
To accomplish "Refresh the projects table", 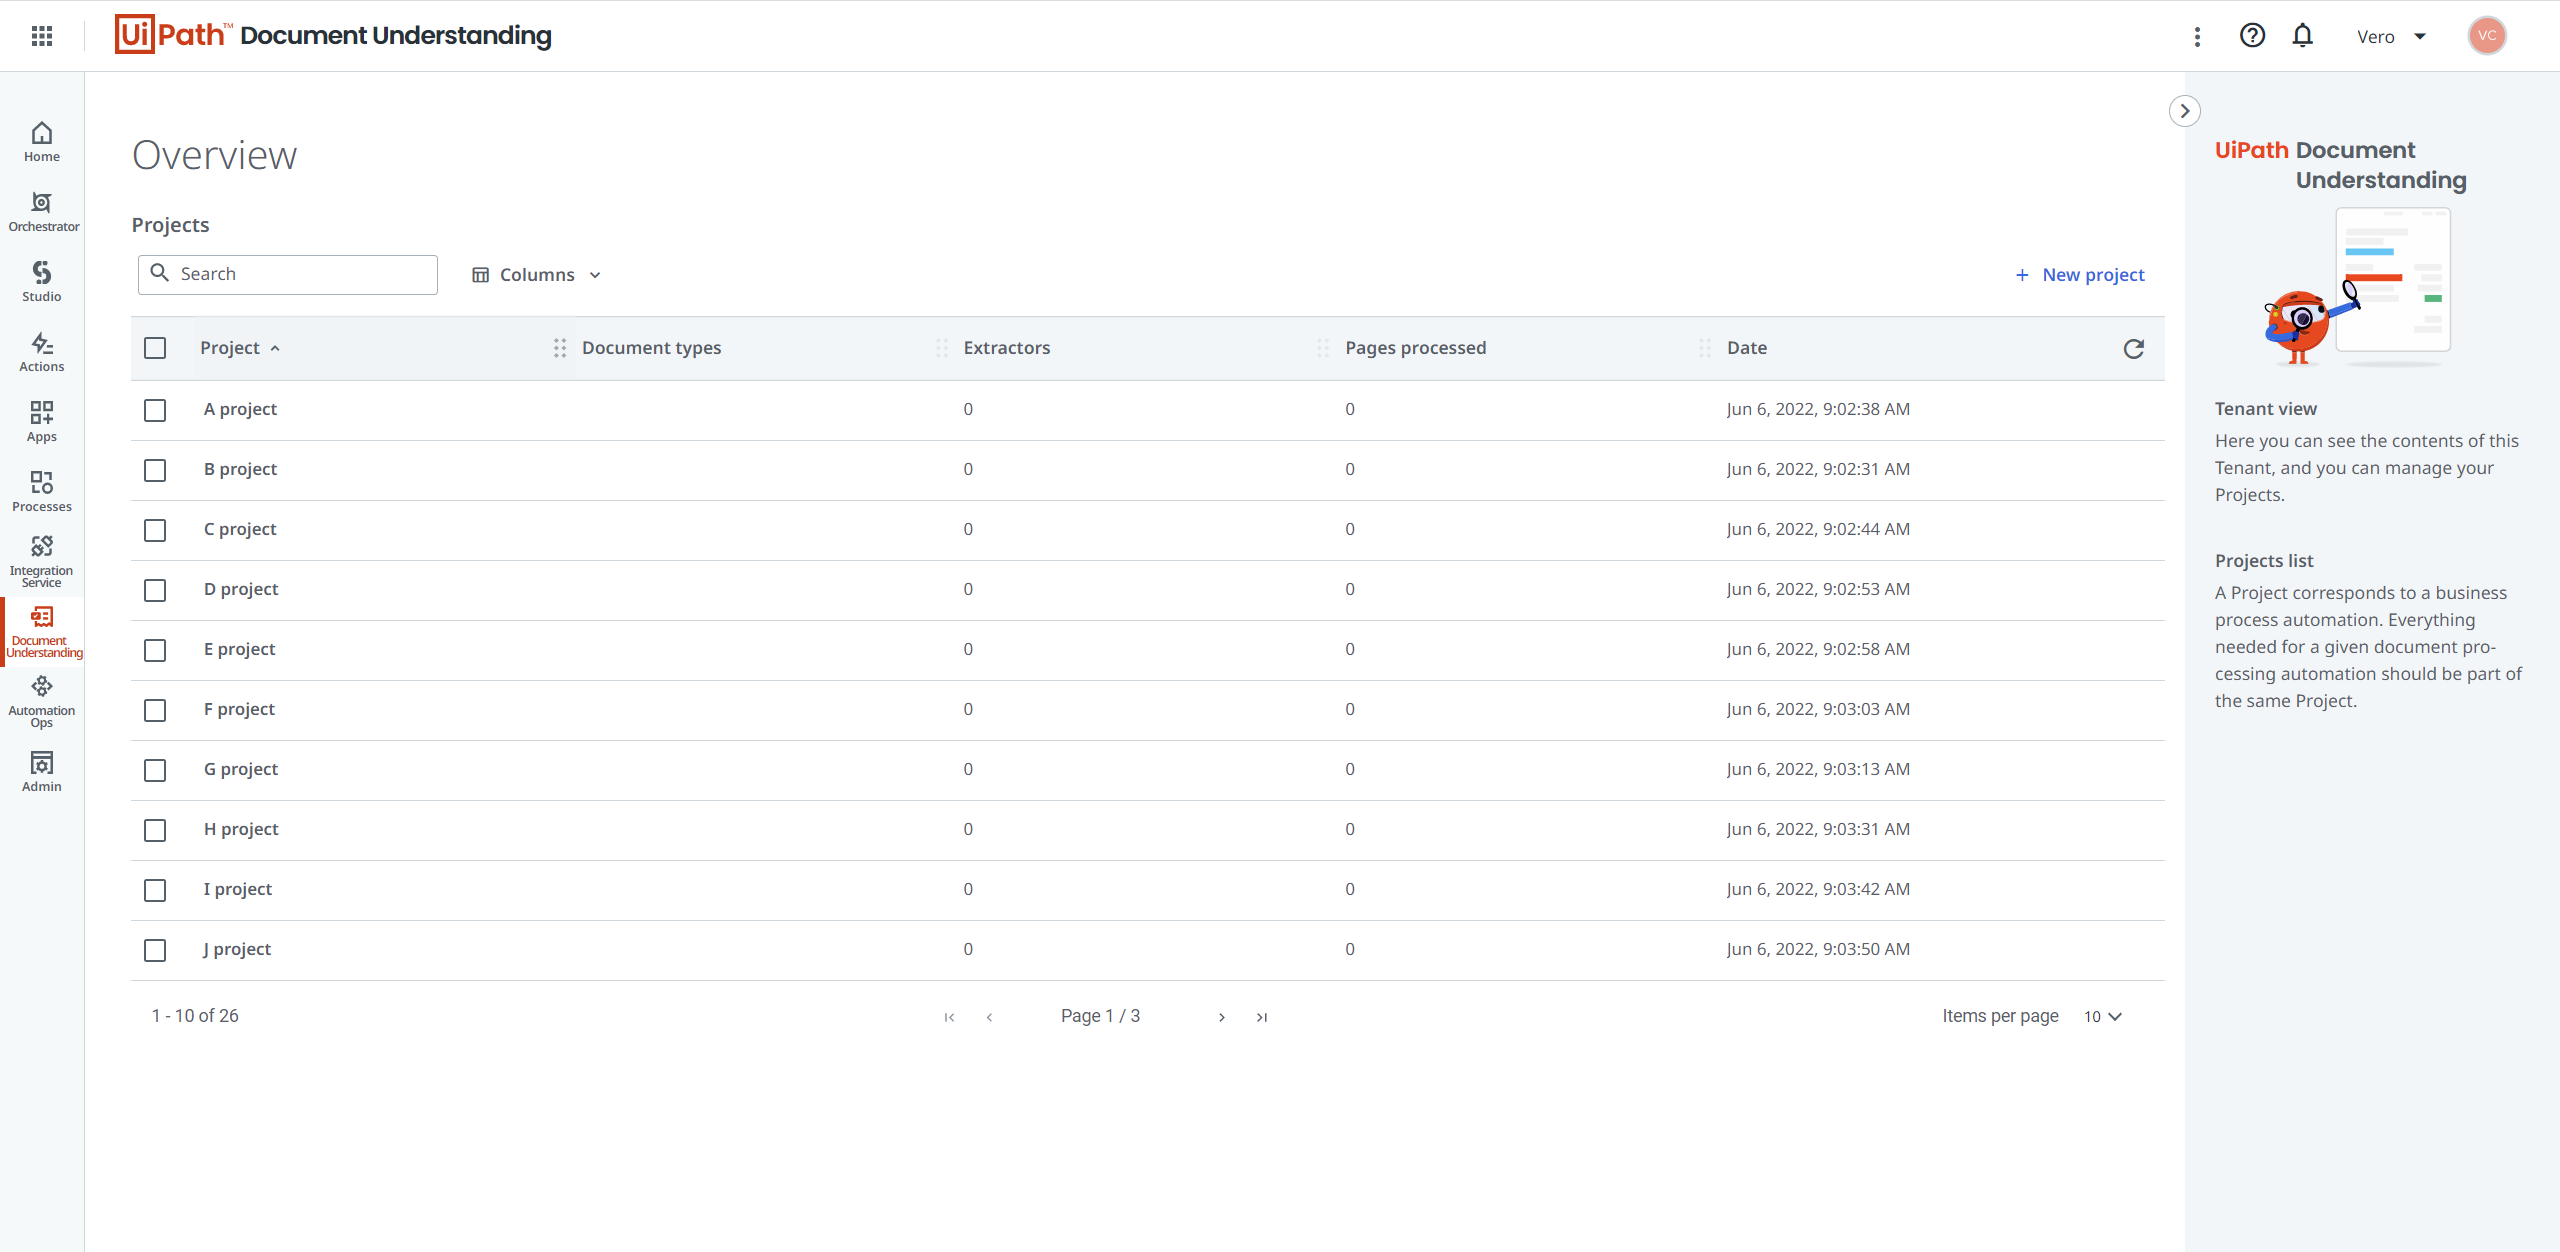I will click(2133, 348).
